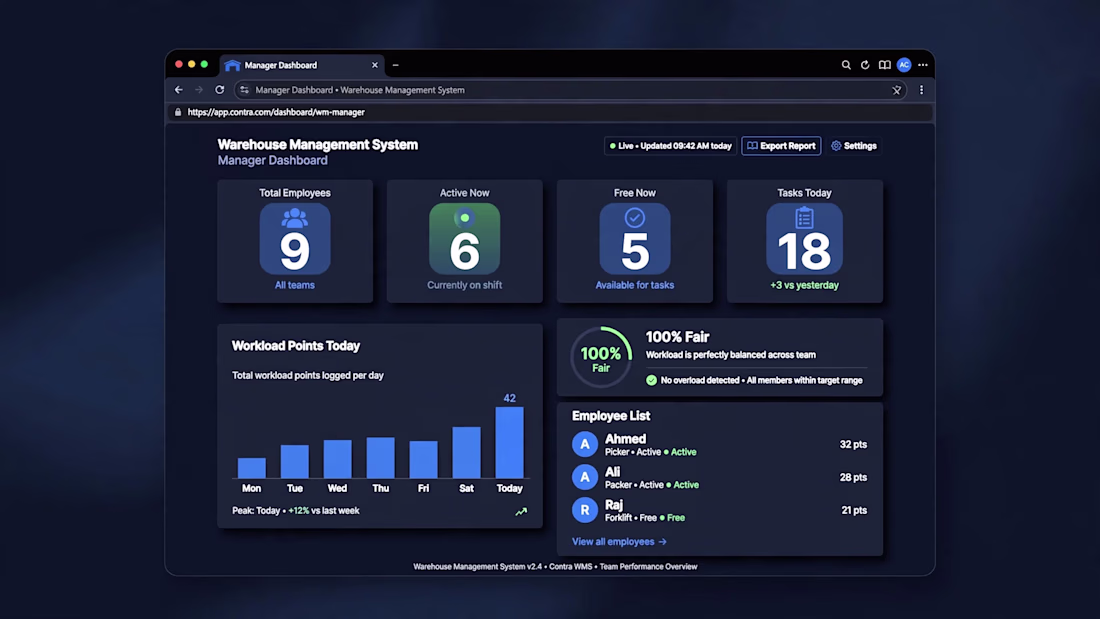Focus the address bar showing Manager Dashboard title

coord(570,90)
